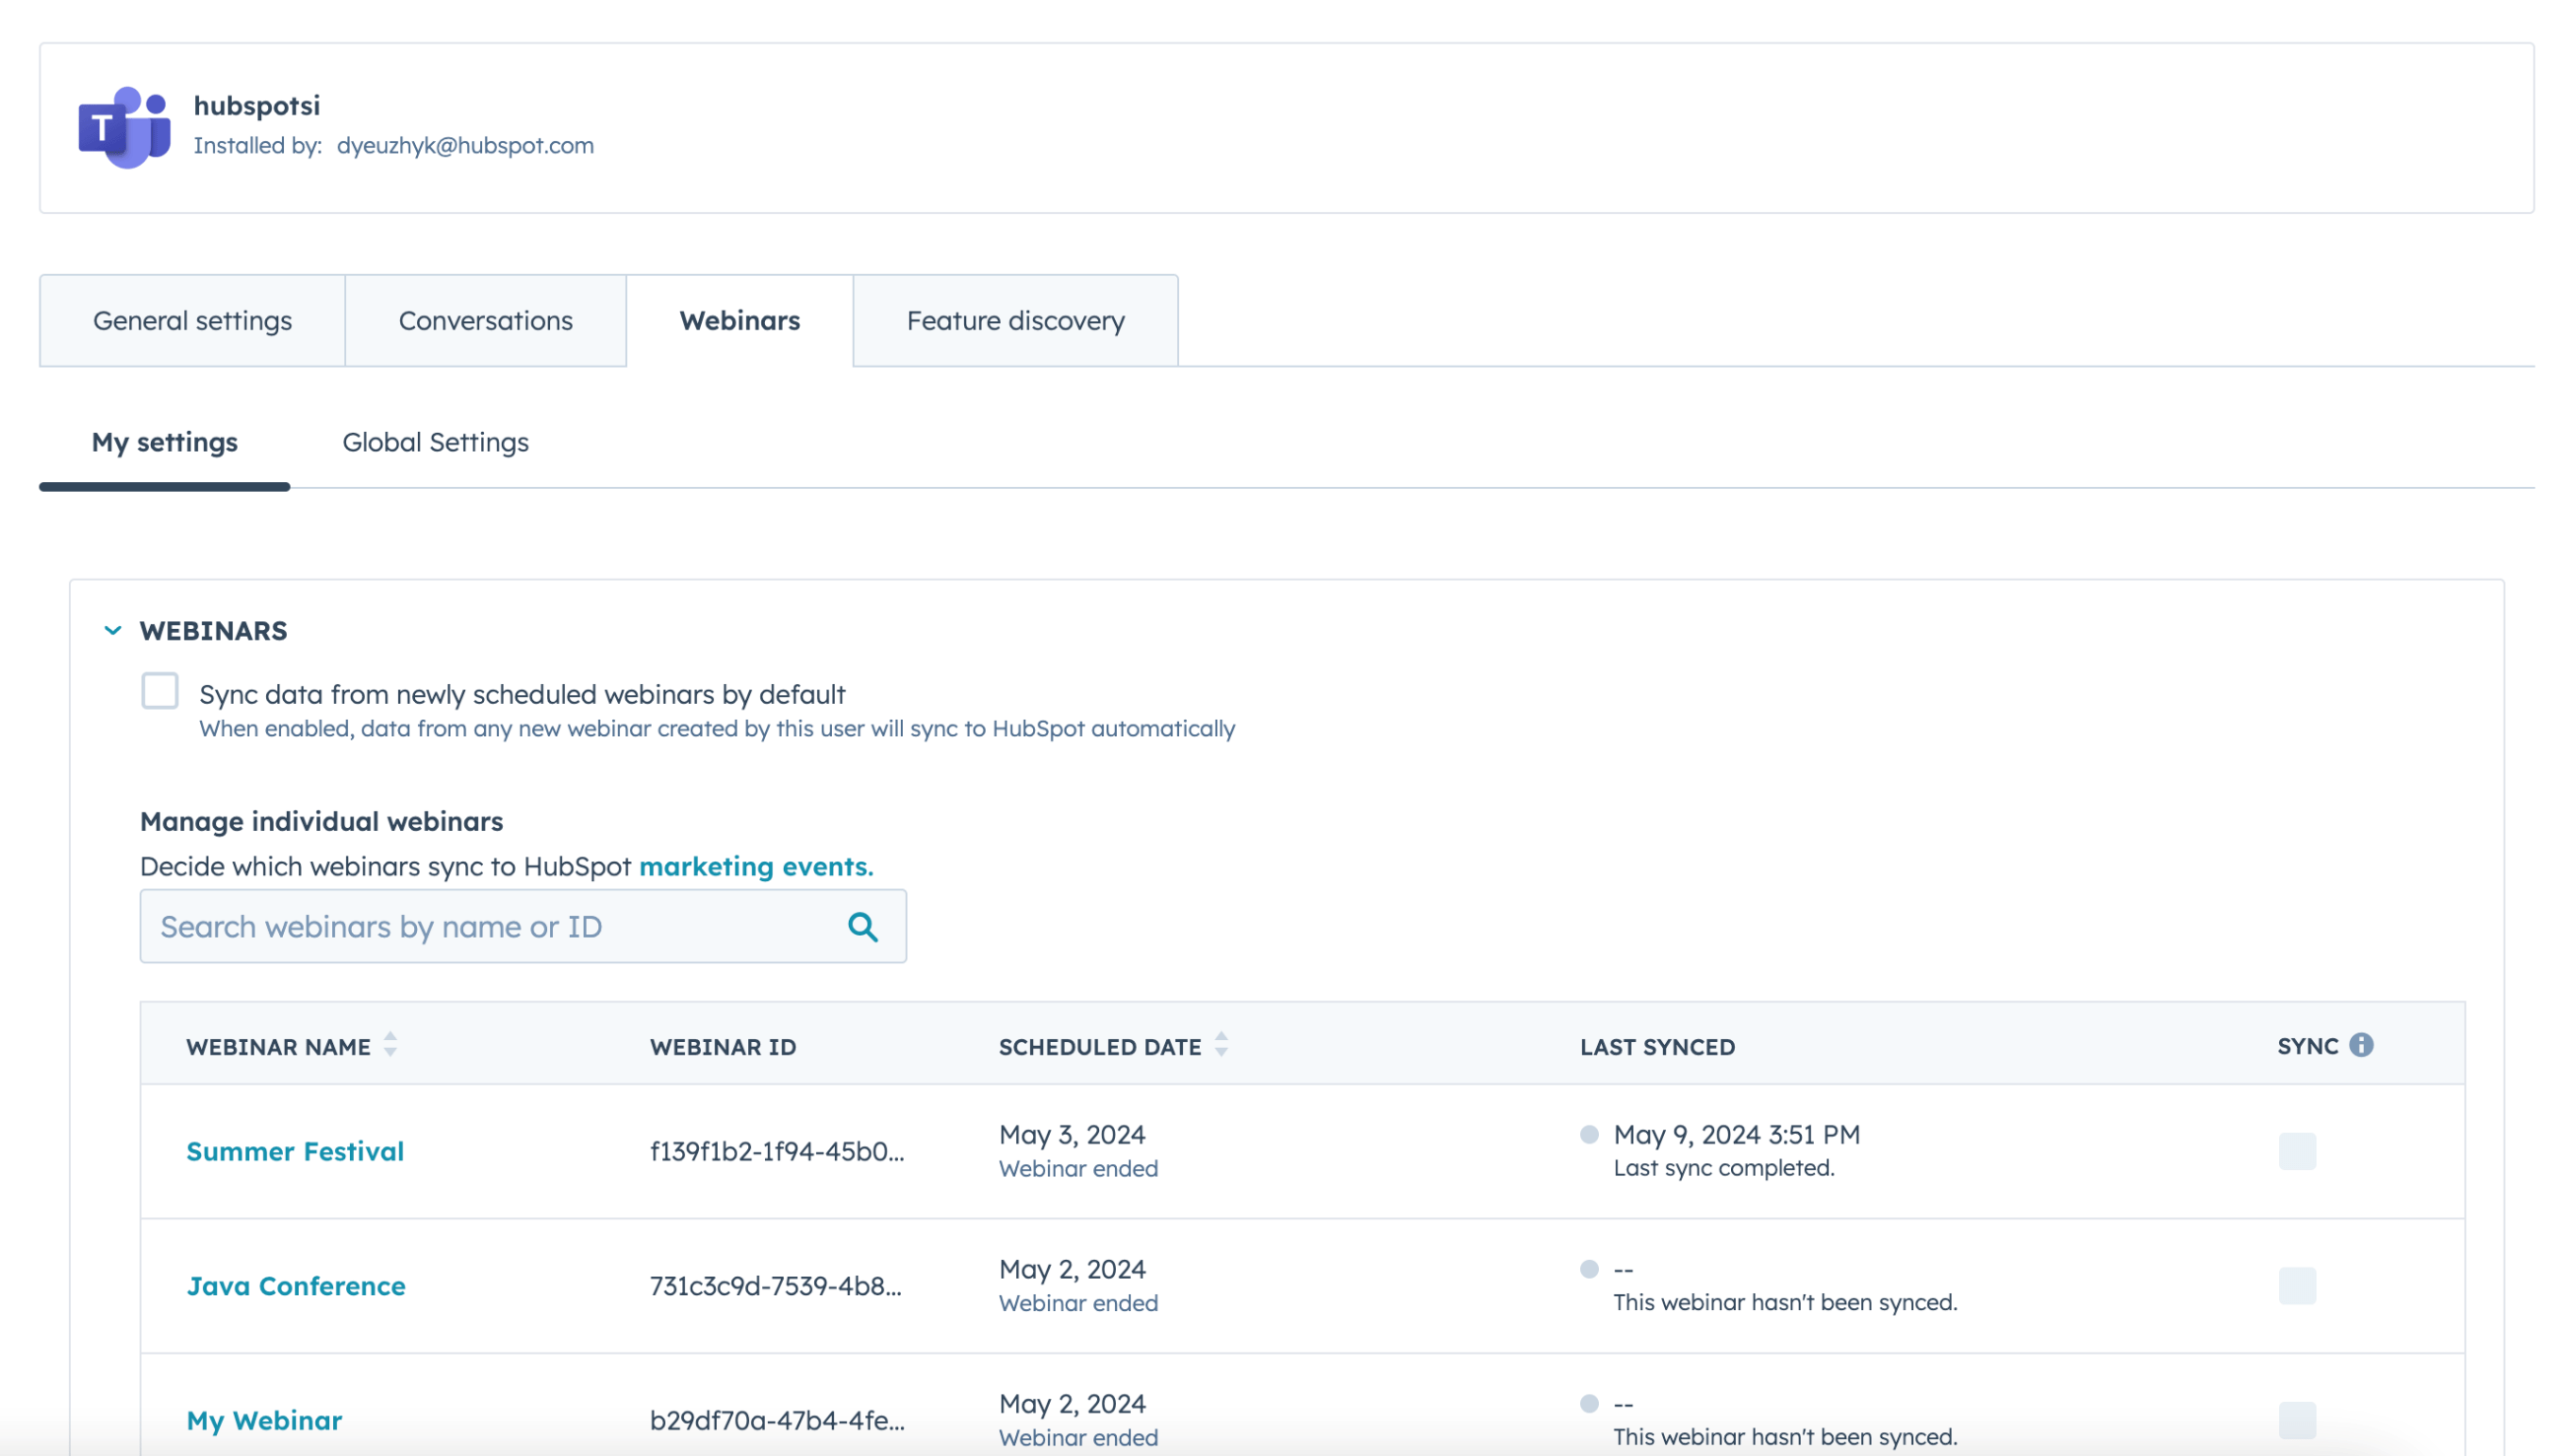Viewport: 2563px width, 1456px height.
Task: Open the Summer Festival webinar details
Action: [x=295, y=1151]
